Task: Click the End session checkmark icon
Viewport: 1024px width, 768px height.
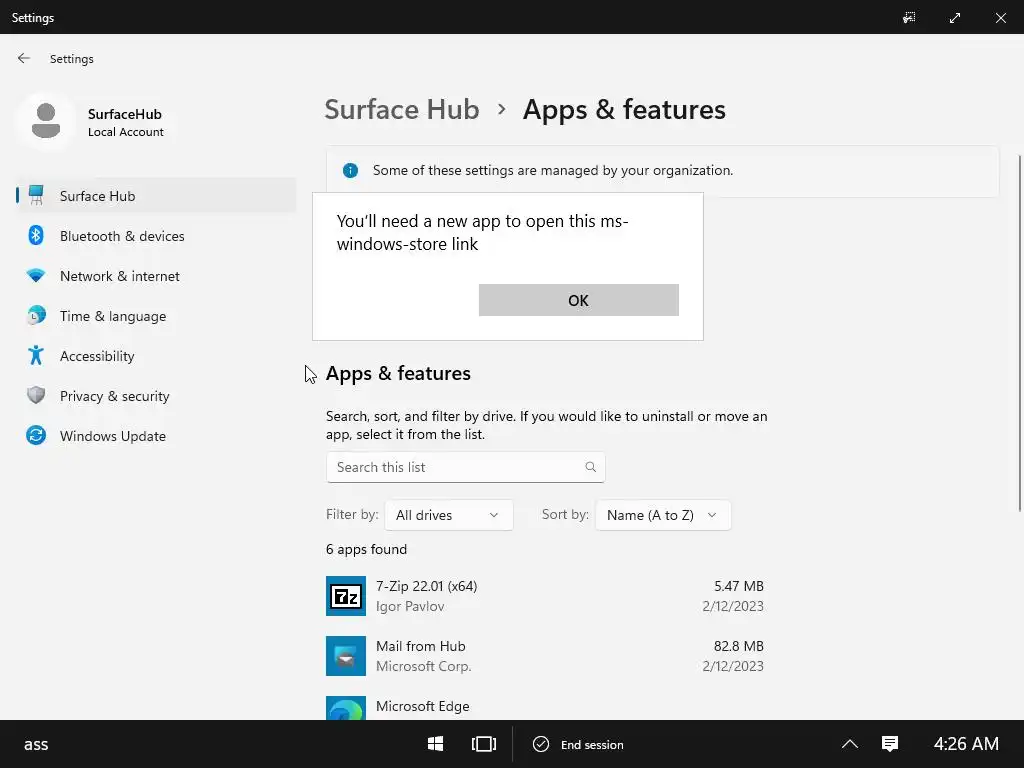Action: [541, 744]
